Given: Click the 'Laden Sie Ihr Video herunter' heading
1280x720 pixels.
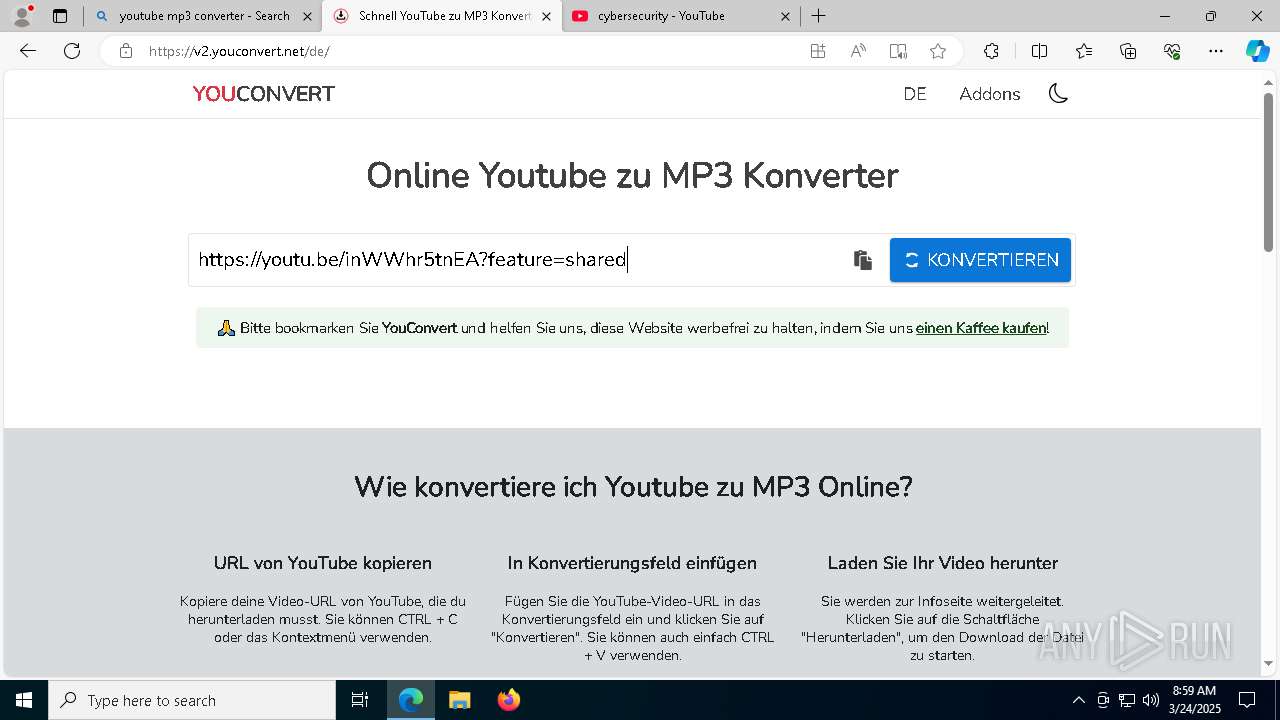Looking at the screenshot, I should [942, 563].
